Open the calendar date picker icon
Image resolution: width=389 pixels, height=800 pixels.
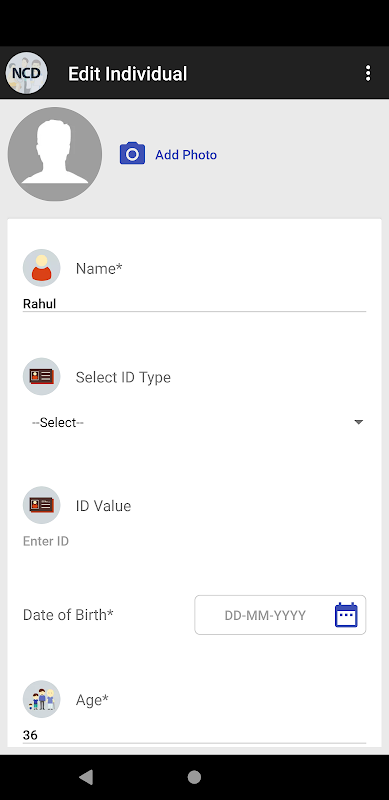tap(346, 615)
